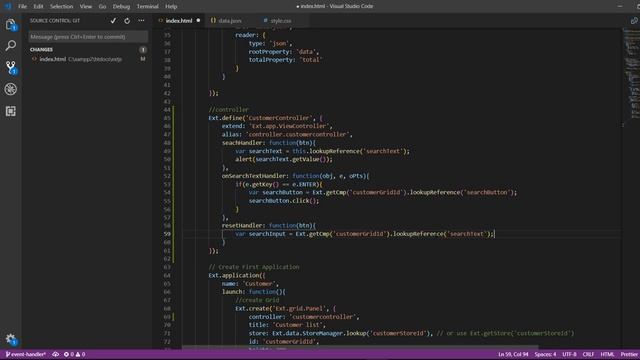Click the sync changes cloud icon
Viewport: 640px width, 360px height.
tap(56, 354)
